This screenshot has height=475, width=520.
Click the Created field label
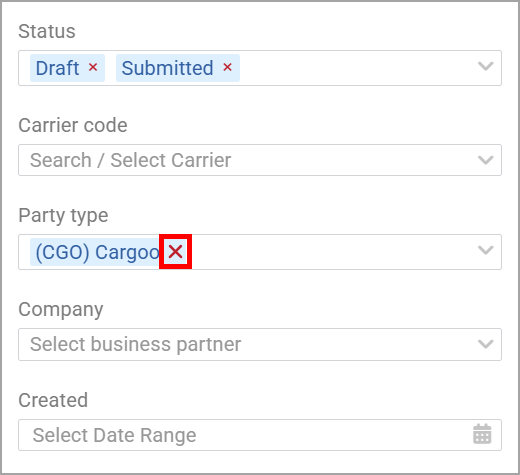tap(53, 400)
